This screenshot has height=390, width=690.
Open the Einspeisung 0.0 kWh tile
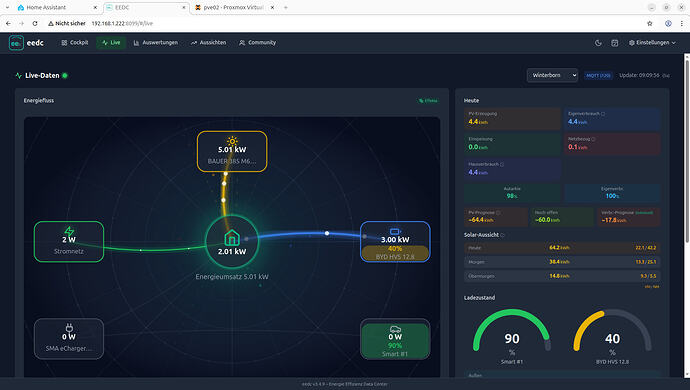[x=512, y=143]
